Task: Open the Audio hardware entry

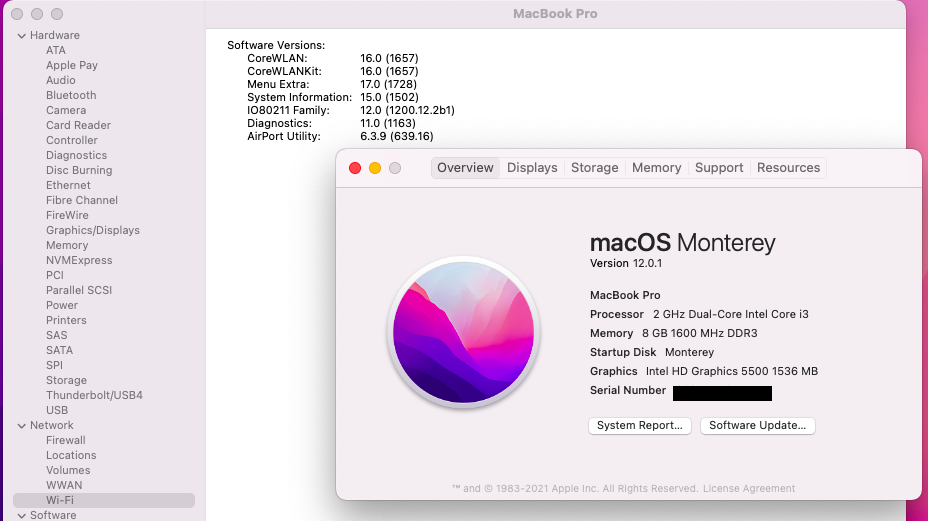Action: point(60,80)
